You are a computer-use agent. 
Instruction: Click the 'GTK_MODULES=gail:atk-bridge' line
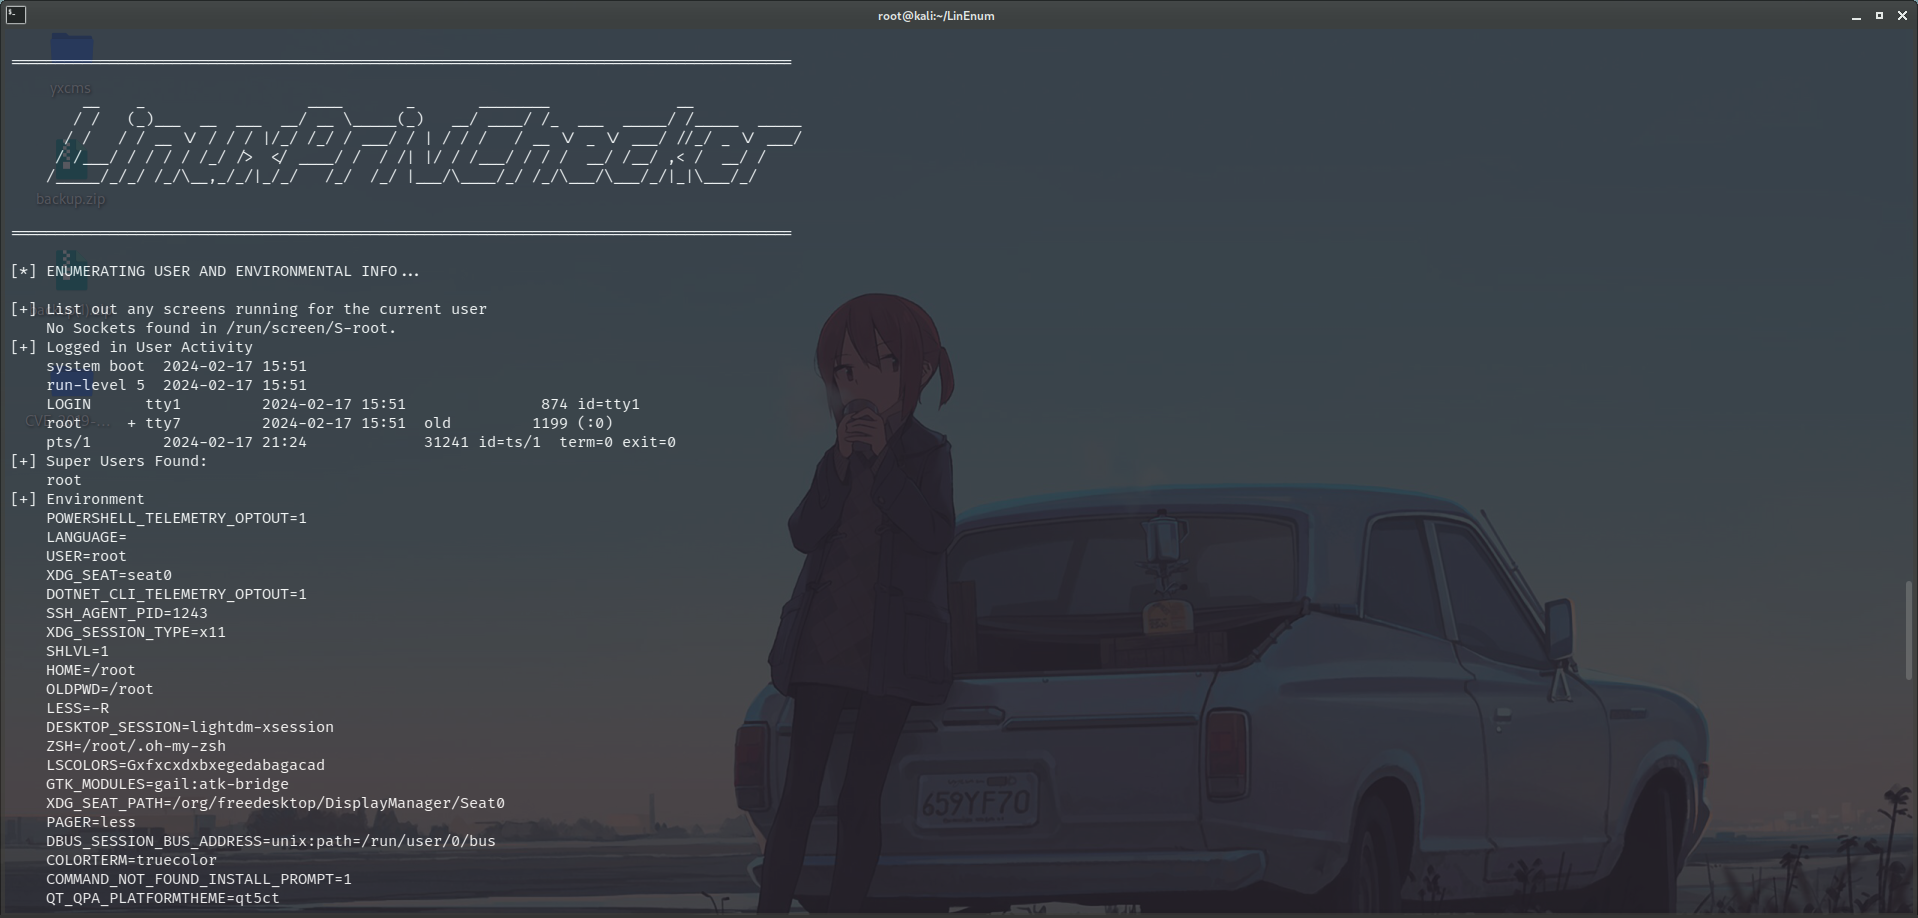coord(167,784)
